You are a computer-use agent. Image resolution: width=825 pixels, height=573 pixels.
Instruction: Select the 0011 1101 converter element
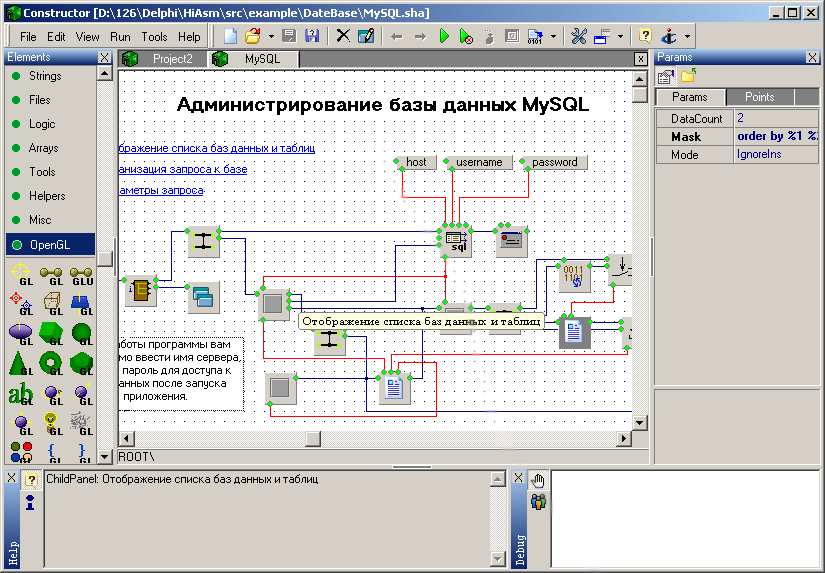pyautogui.click(x=574, y=277)
